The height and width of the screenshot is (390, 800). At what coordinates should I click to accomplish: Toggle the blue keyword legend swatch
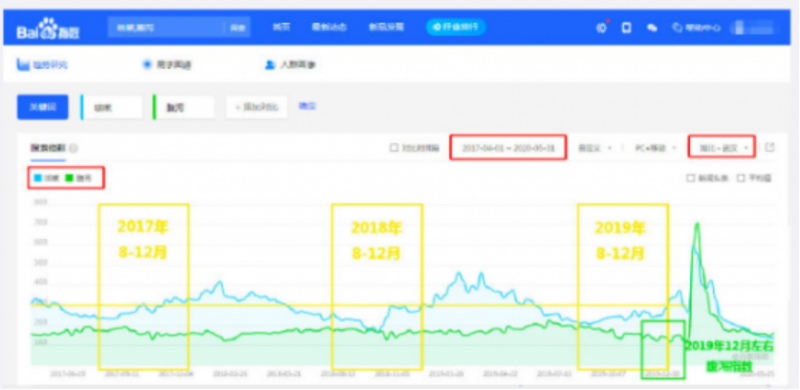point(37,178)
